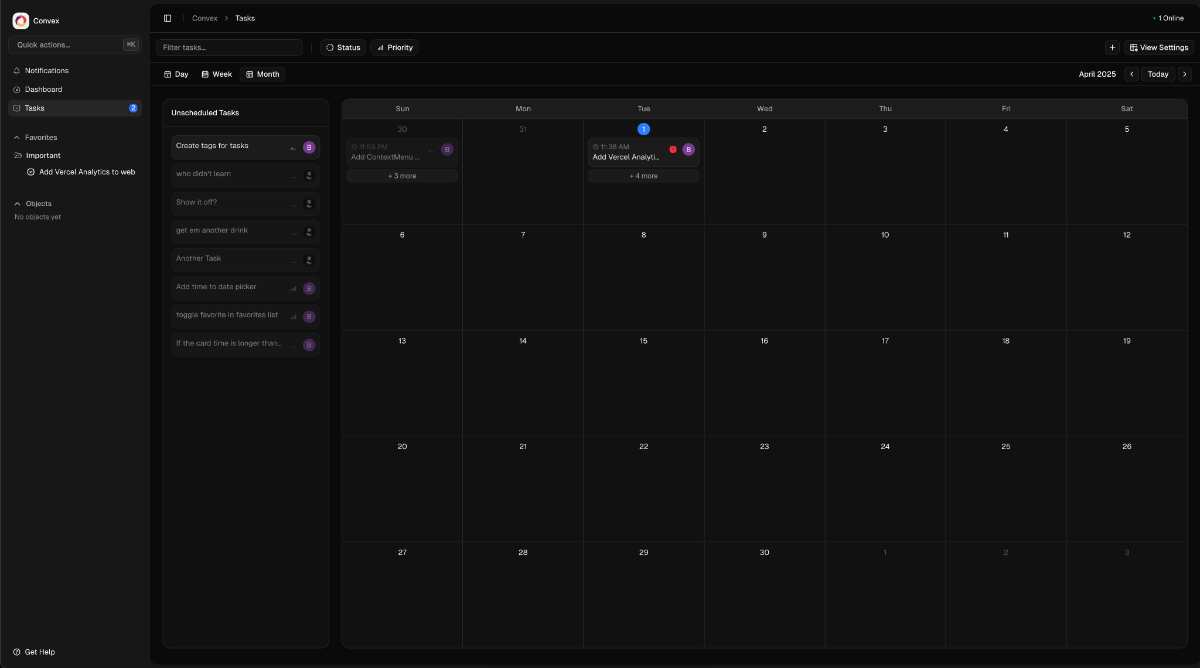Image resolution: width=1200 pixels, height=668 pixels.
Task: Toggle the sidebar panel icon
Action: [167, 18]
